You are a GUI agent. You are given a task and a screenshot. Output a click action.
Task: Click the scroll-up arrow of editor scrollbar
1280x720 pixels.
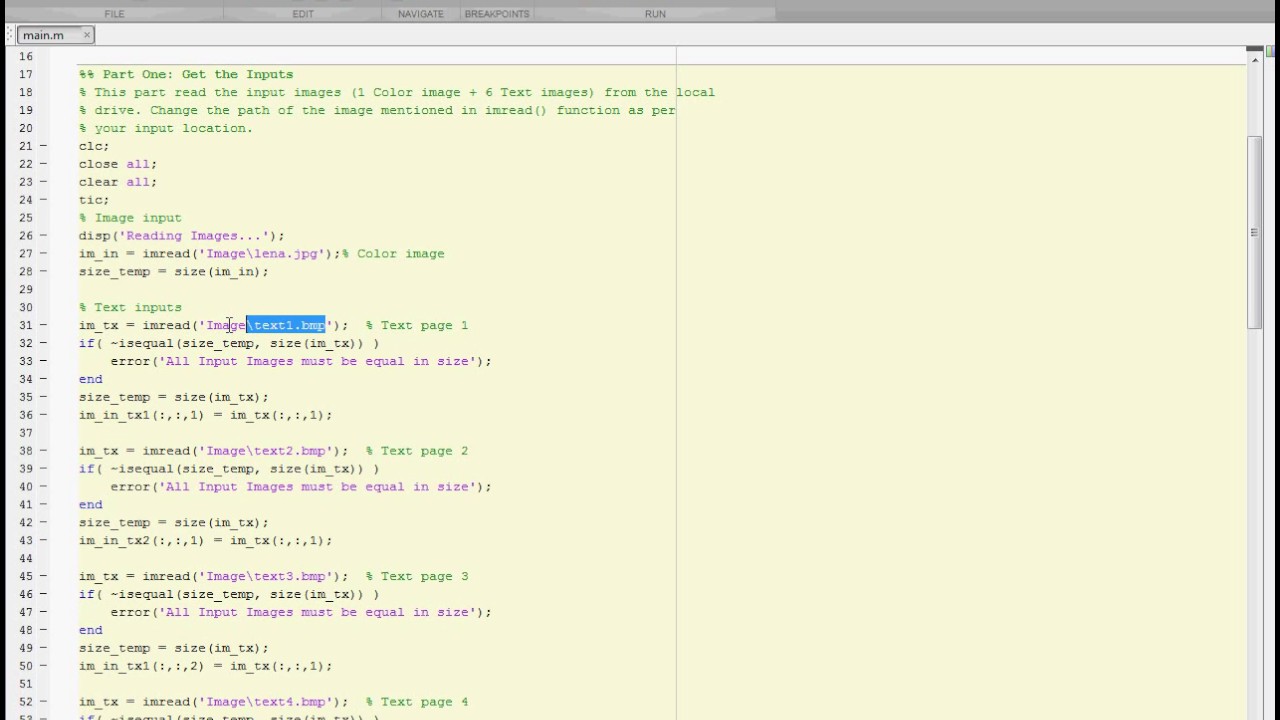(1254, 60)
